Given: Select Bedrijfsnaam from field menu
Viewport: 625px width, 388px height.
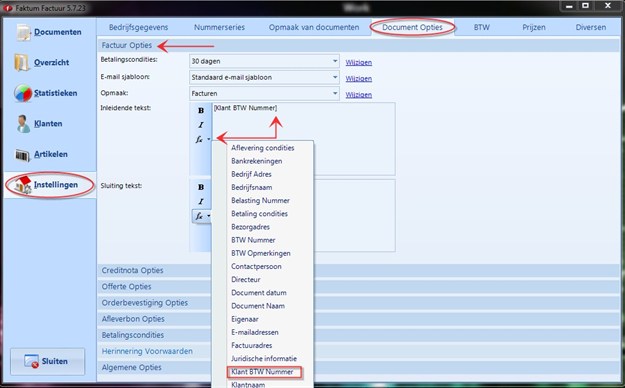Looking at the screenshot, I should (252, 187).
